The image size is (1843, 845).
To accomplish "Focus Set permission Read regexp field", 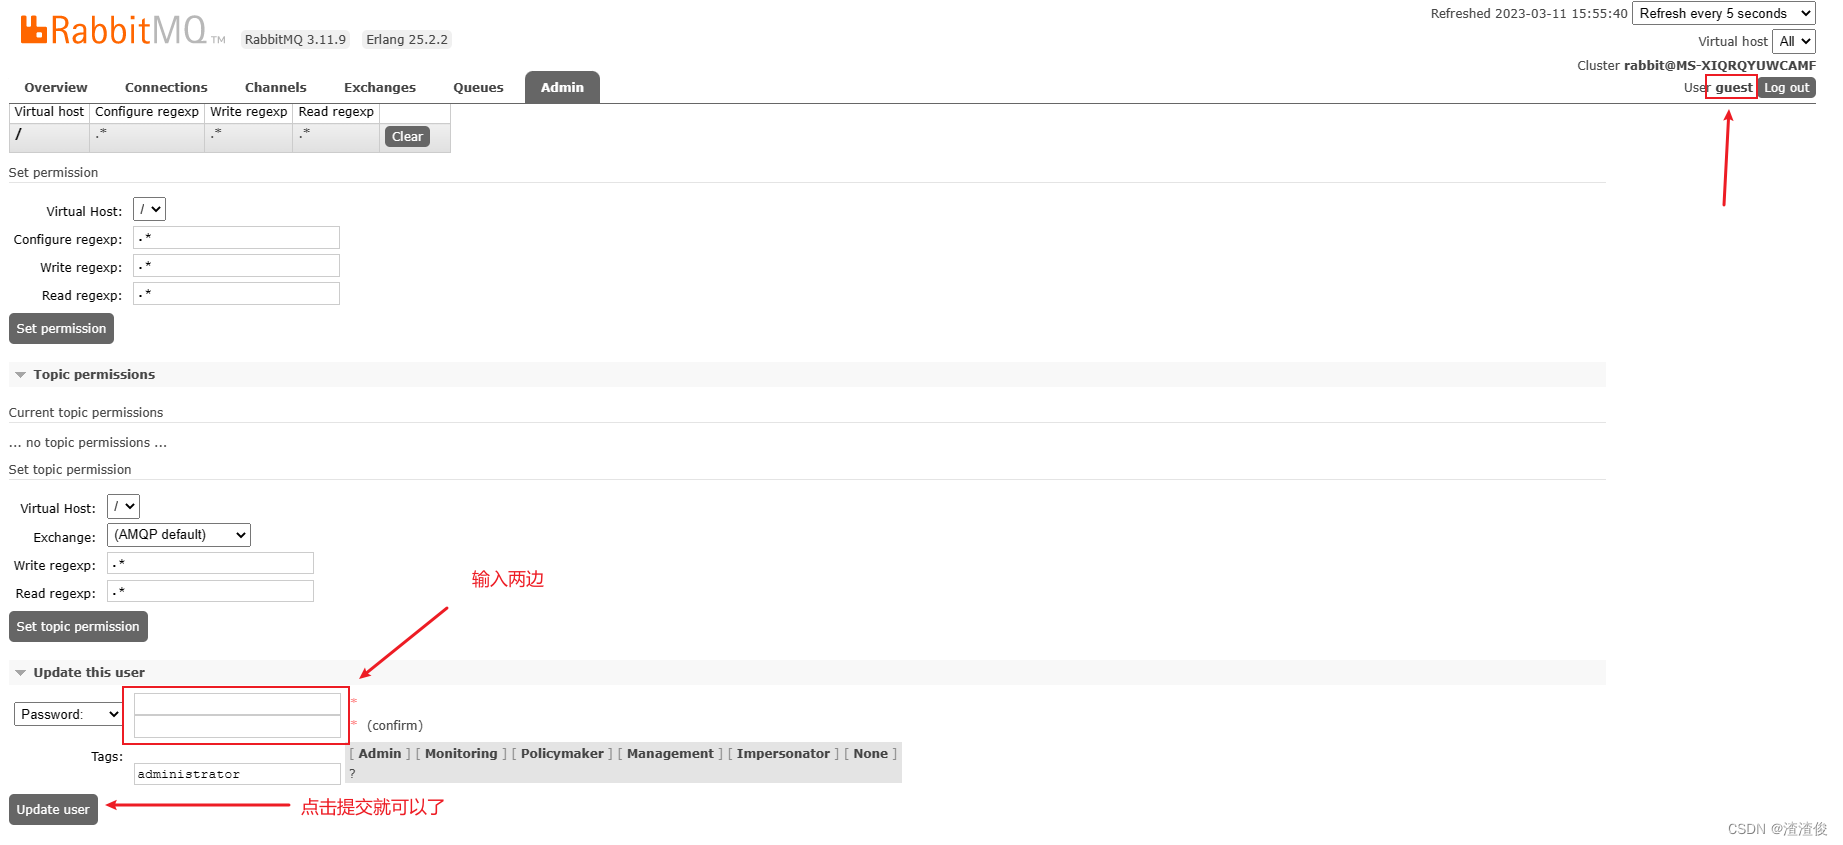I will [236, 293].
